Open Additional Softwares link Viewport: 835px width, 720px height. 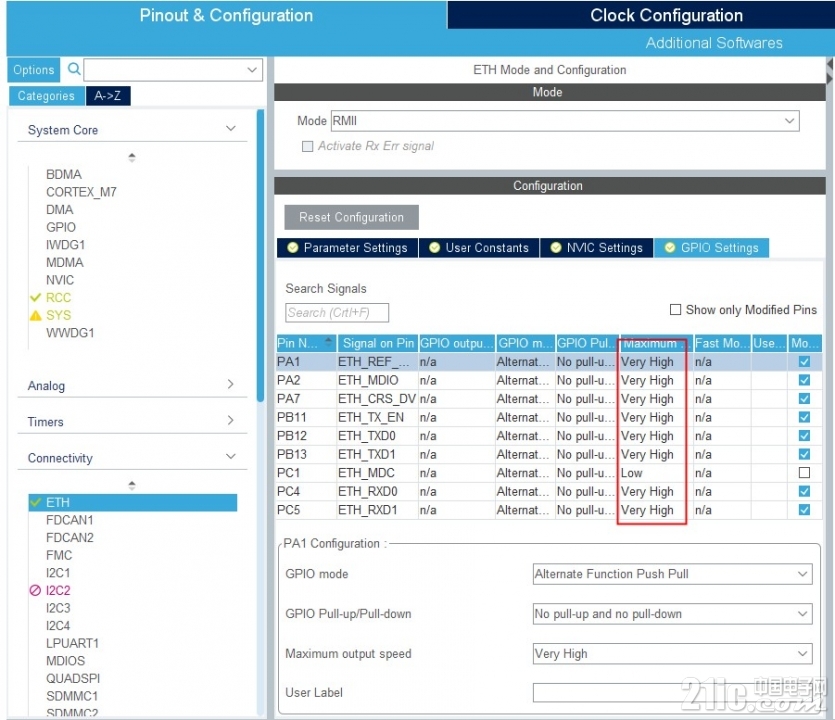714,43
